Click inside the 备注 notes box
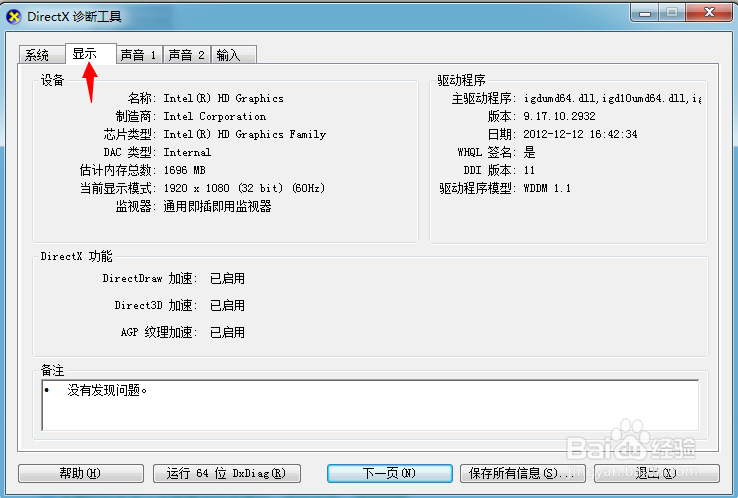 tap(370, 405)
